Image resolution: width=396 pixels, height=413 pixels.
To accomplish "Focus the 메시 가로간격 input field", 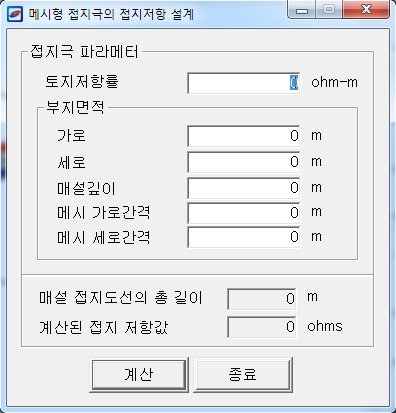I will pyautogui.click(x=244, y=213).
